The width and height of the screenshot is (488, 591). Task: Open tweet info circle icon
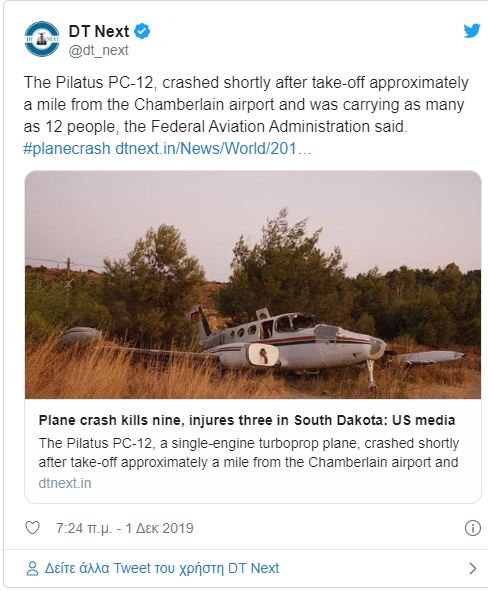(x=473, y=528)
